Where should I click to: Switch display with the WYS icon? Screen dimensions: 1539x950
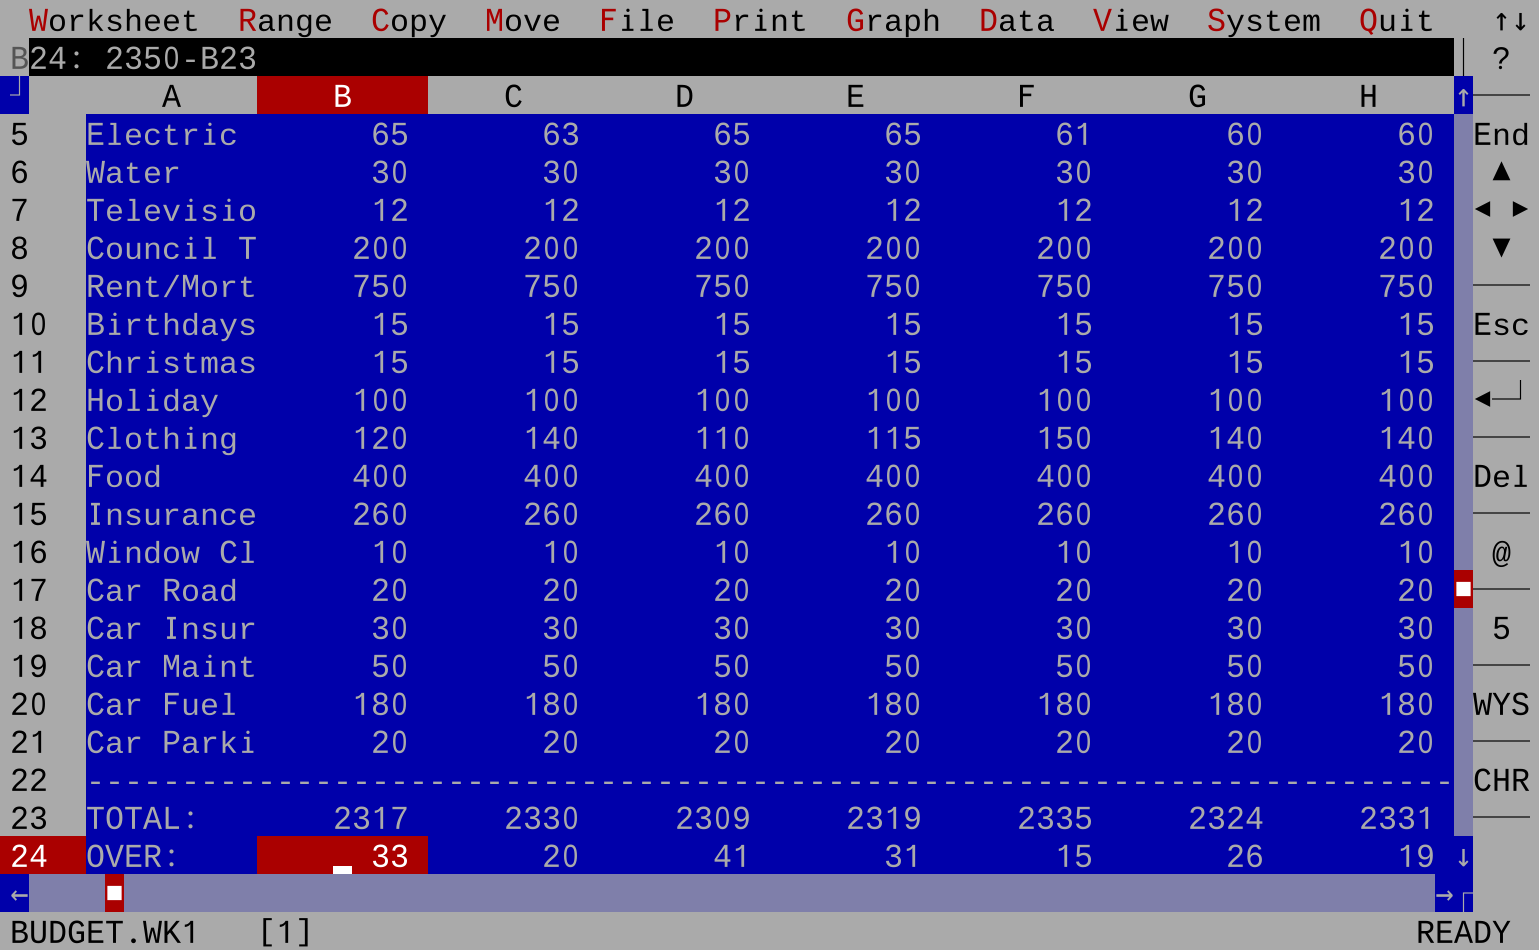pyautogui.click(x=1501, y=705)
